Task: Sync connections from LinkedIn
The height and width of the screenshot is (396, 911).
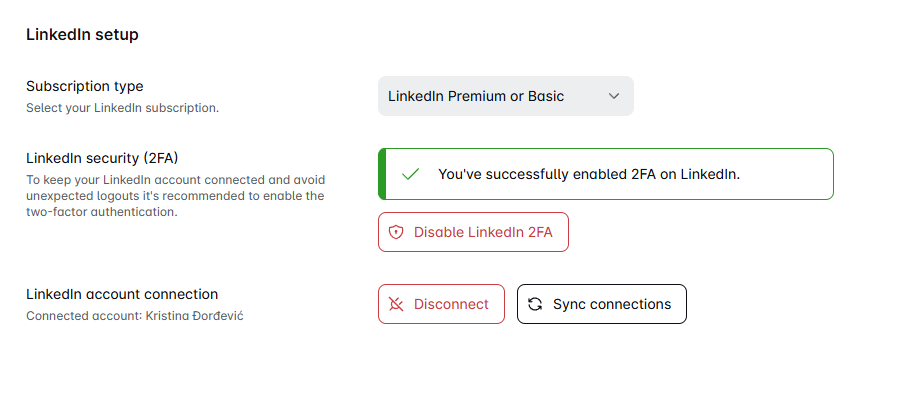Action: tap(601, 304)
